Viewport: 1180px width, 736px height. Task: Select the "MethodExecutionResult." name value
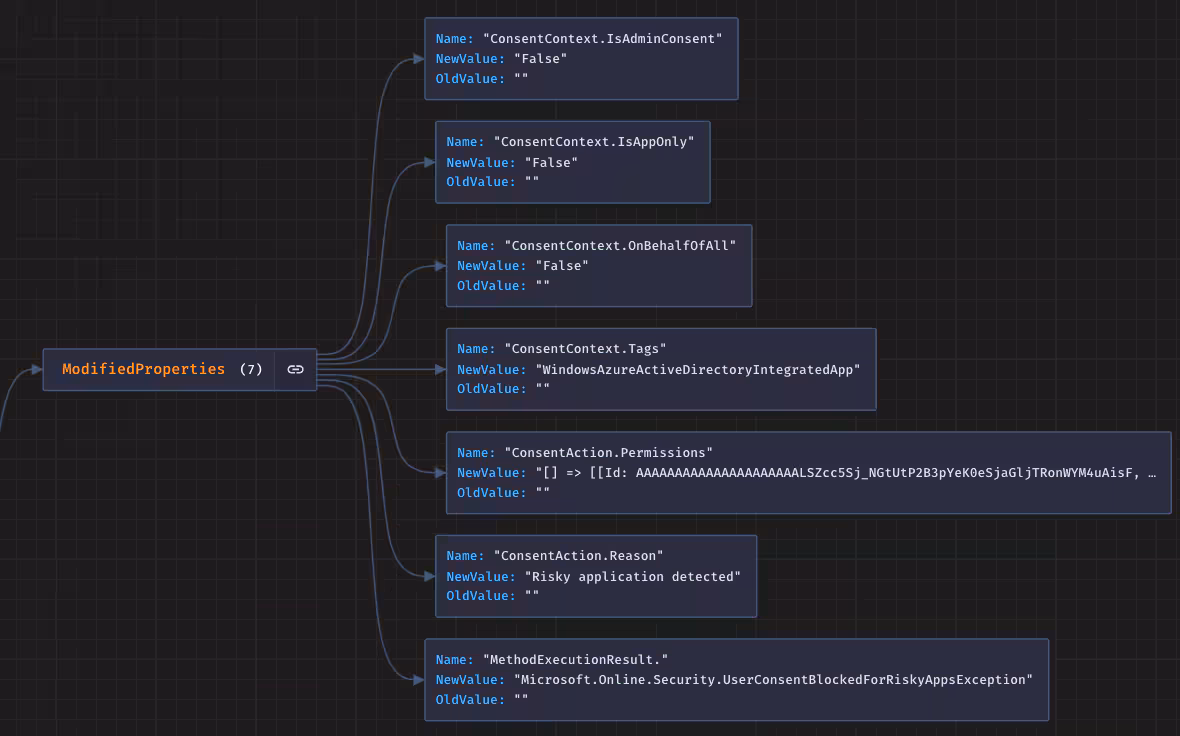(x=575, y=660)
